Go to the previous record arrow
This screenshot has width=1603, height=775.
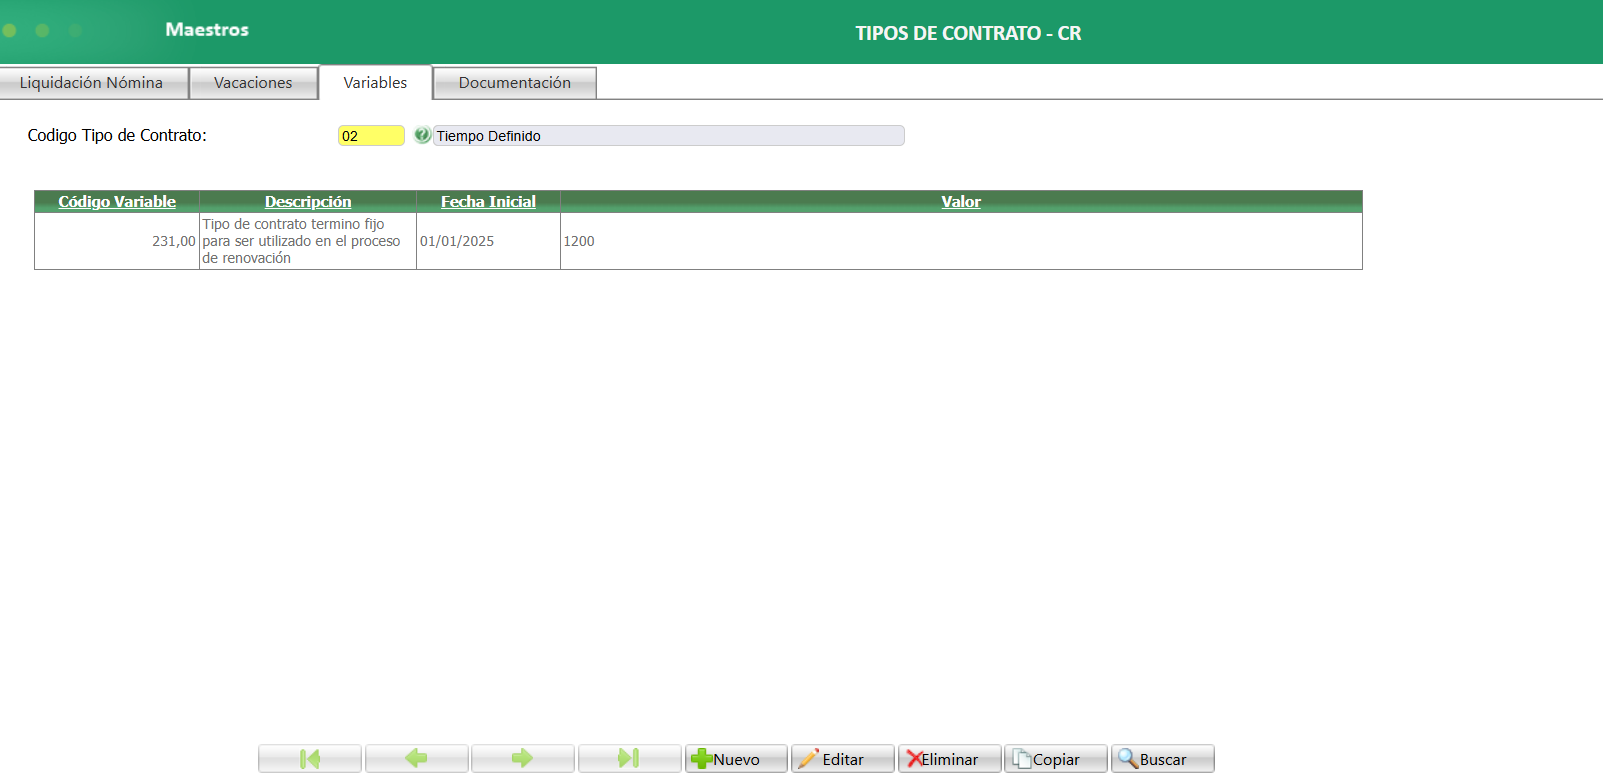point(416,759)
